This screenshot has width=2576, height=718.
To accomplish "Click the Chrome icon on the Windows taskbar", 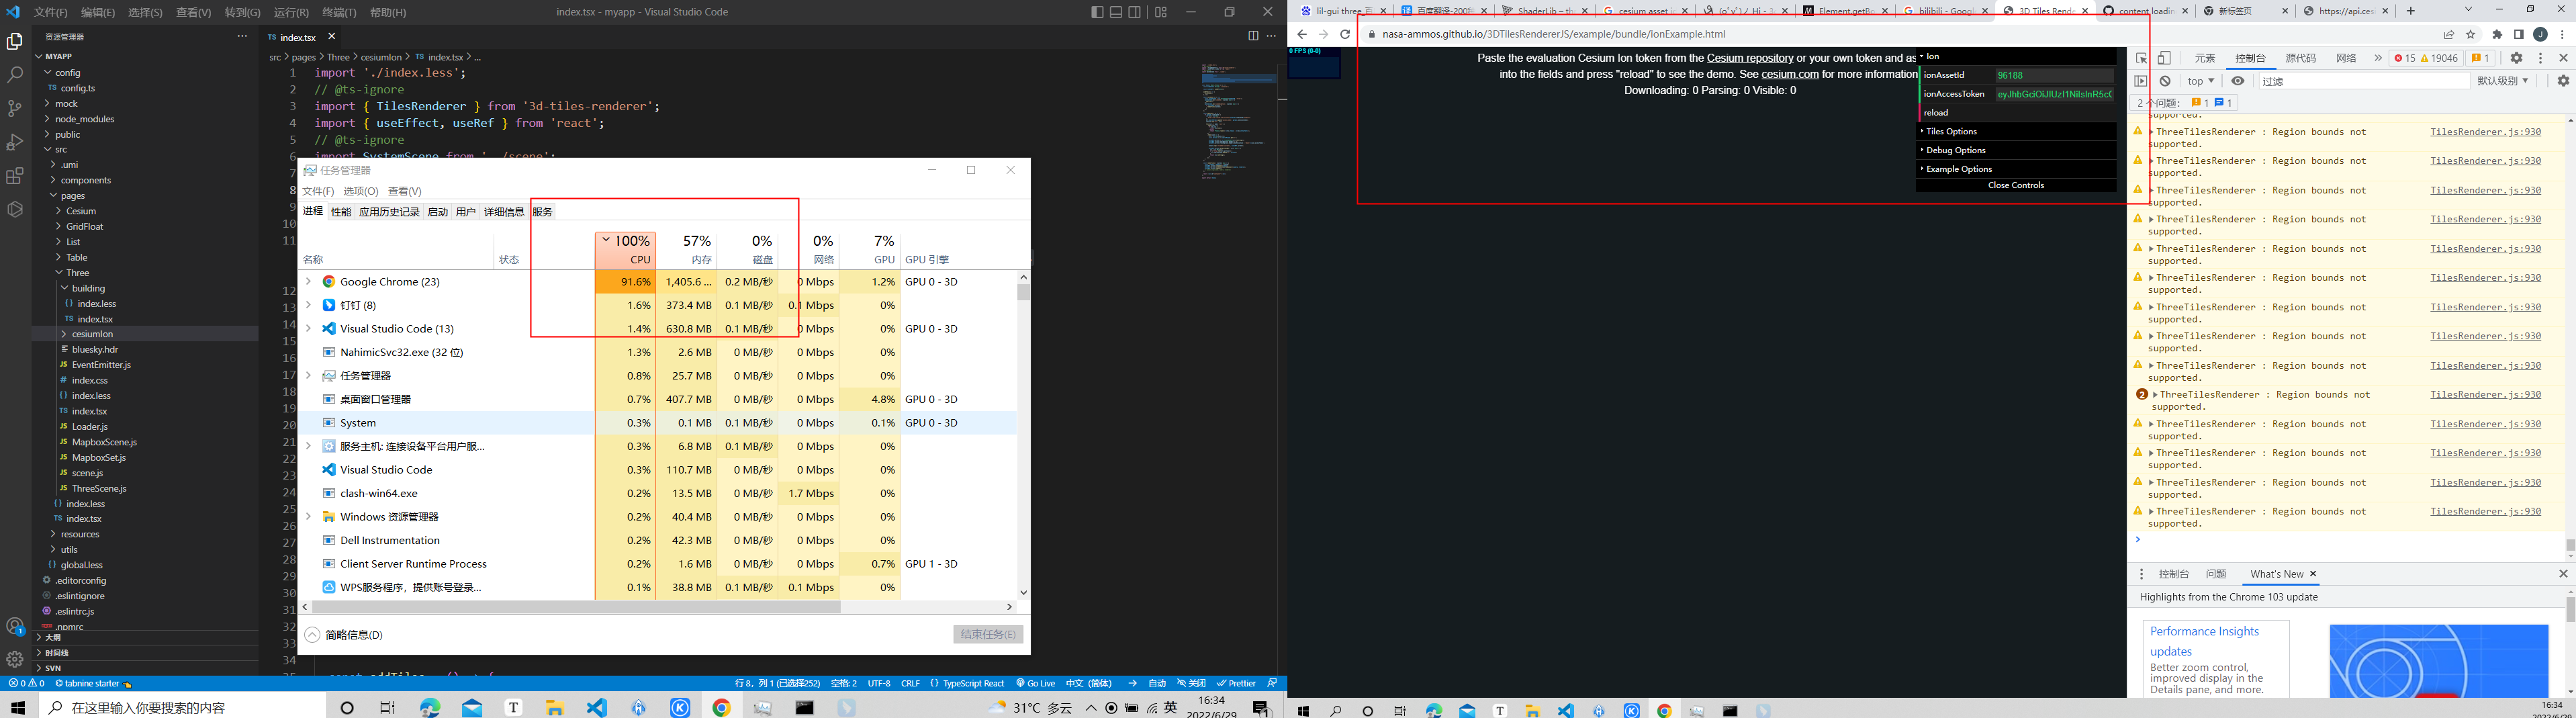I will coord(722,708).
